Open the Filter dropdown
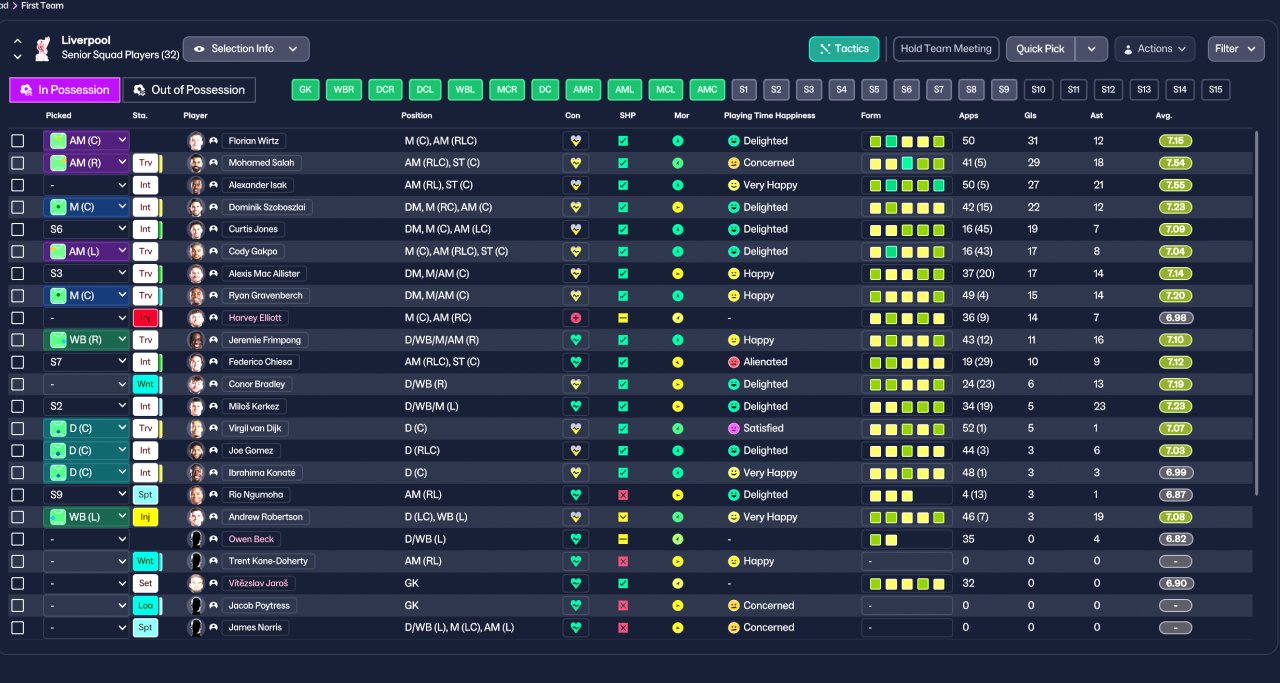Screen dimensions: 1280x683 point(1236,49)
